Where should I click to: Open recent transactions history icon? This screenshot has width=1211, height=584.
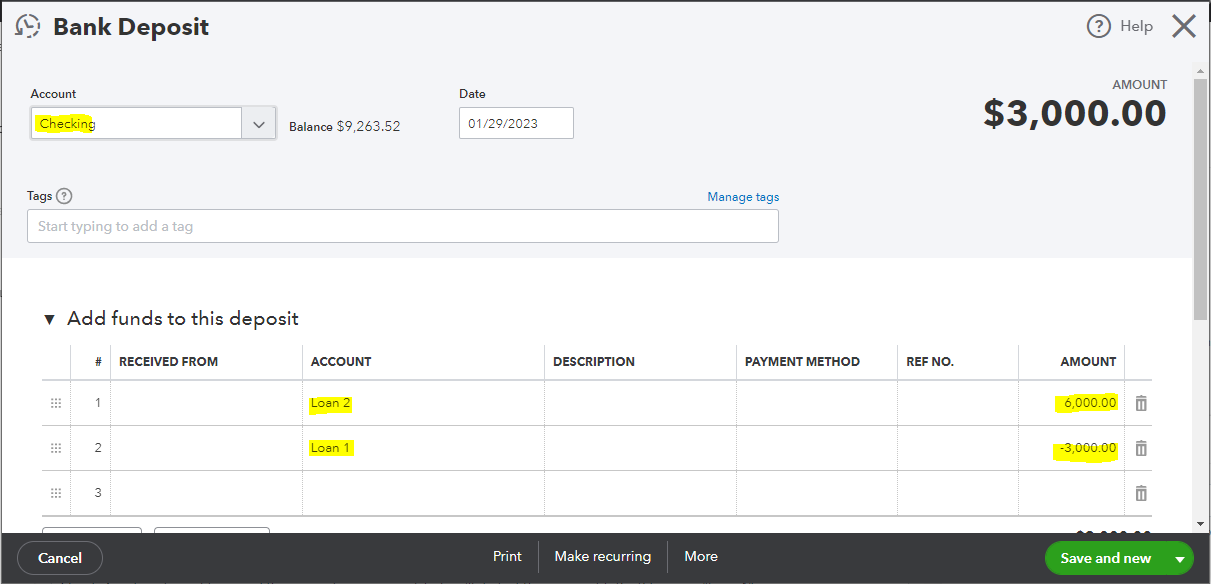[28, 27]
